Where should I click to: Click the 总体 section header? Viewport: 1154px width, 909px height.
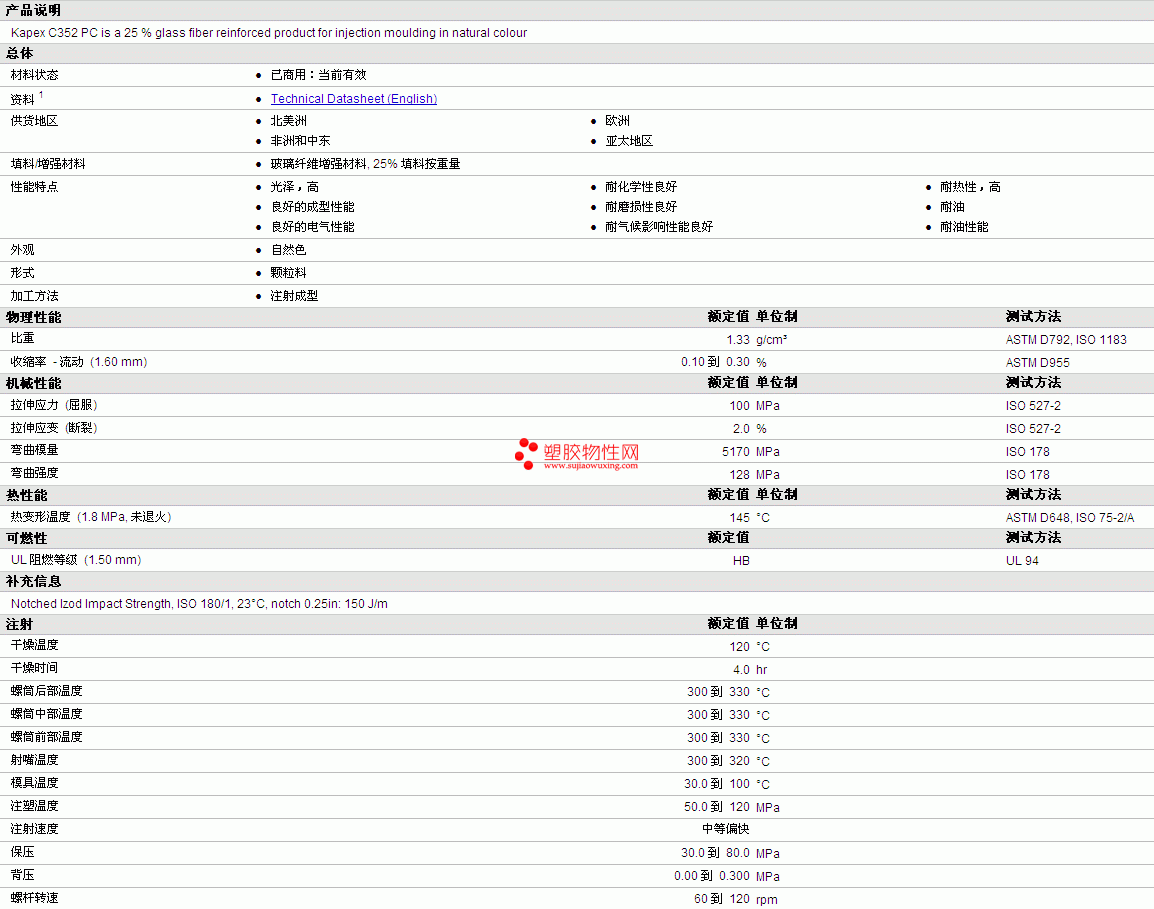(x=20, y=54)
